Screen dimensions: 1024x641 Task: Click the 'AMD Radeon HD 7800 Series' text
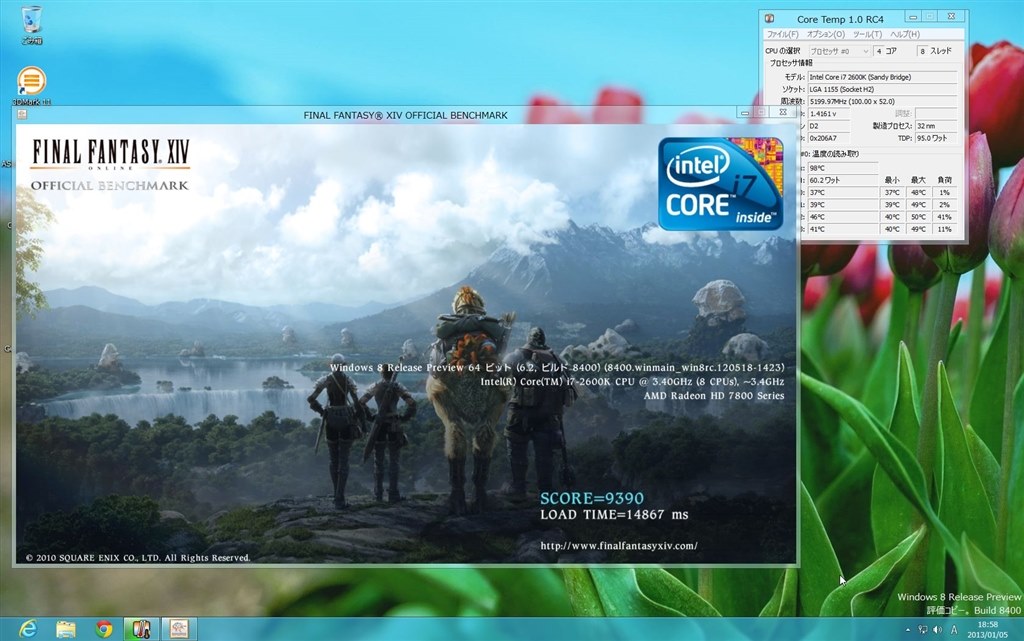(x=714, y=396)
